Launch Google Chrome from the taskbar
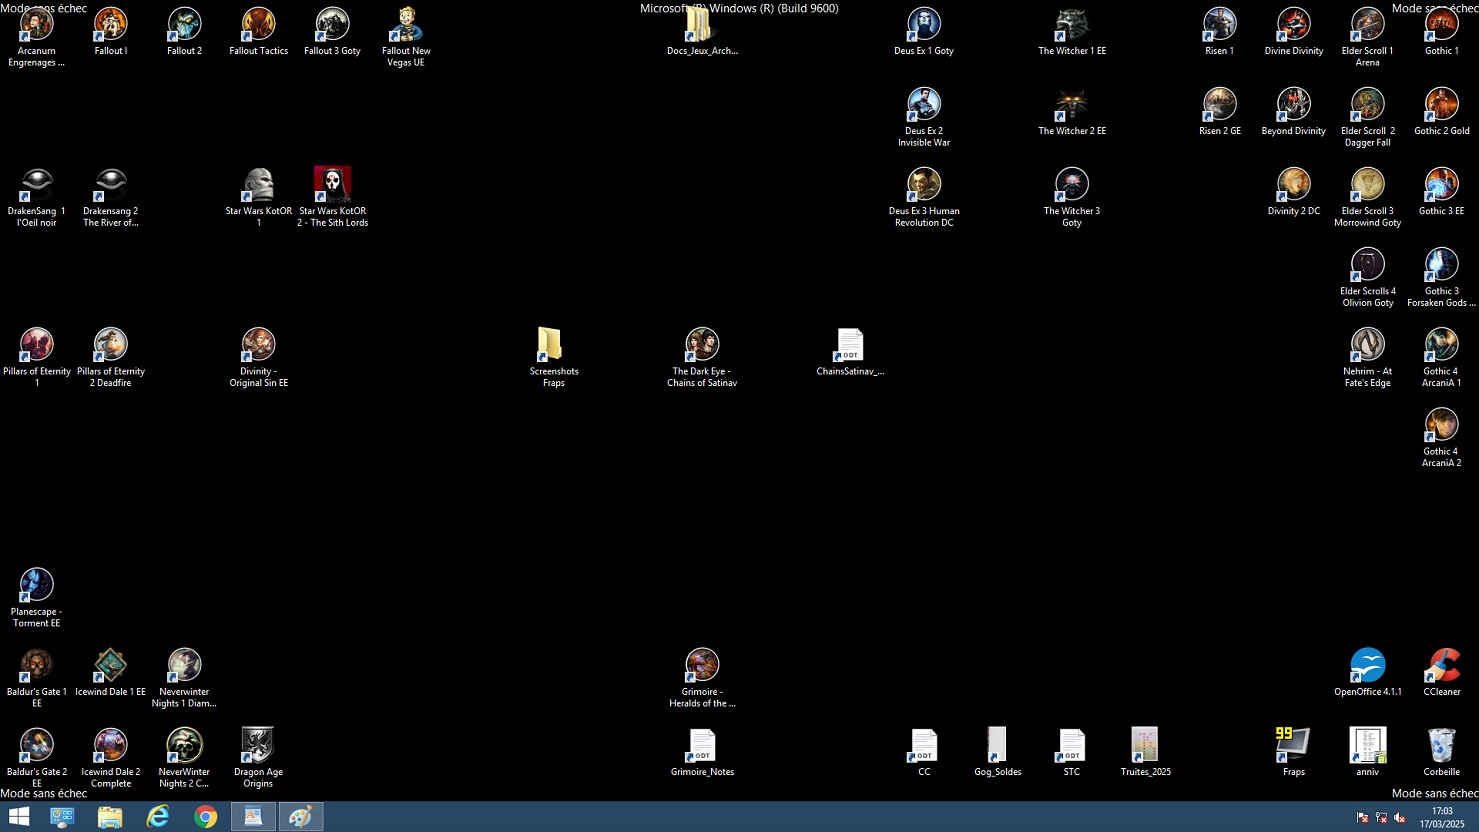The height and width of the screenshot is (832, 1479). click(x=206, y=817)
